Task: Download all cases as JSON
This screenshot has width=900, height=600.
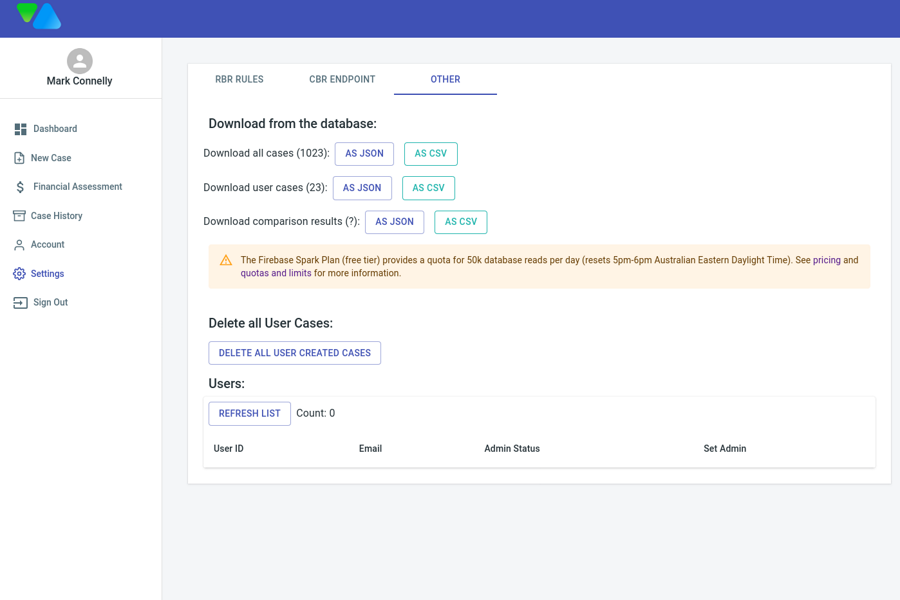Action: pyautogui.click(x=364, y=154)
